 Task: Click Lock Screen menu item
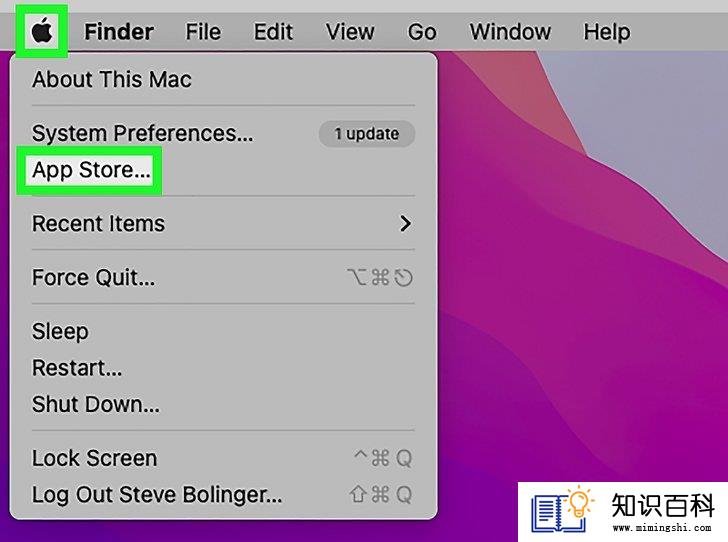coord(95,458)
